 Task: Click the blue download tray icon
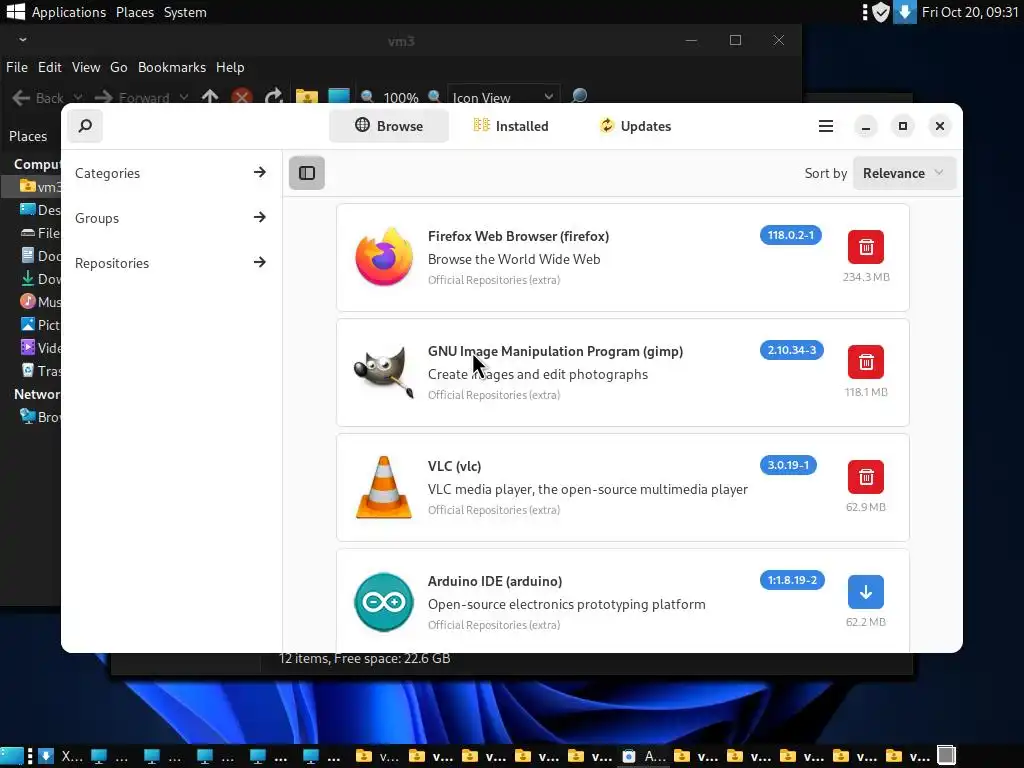(x=904, y=12)
